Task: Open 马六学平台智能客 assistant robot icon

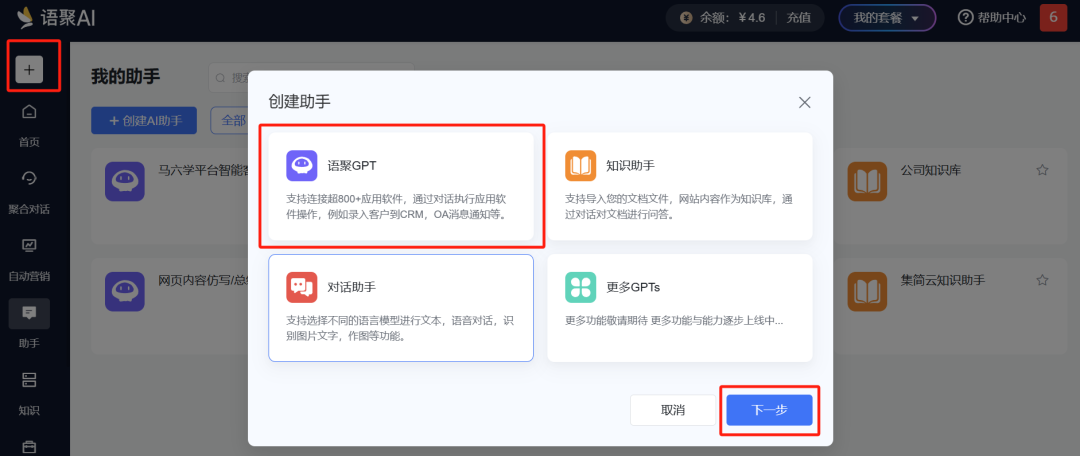Action: (125, 182)
